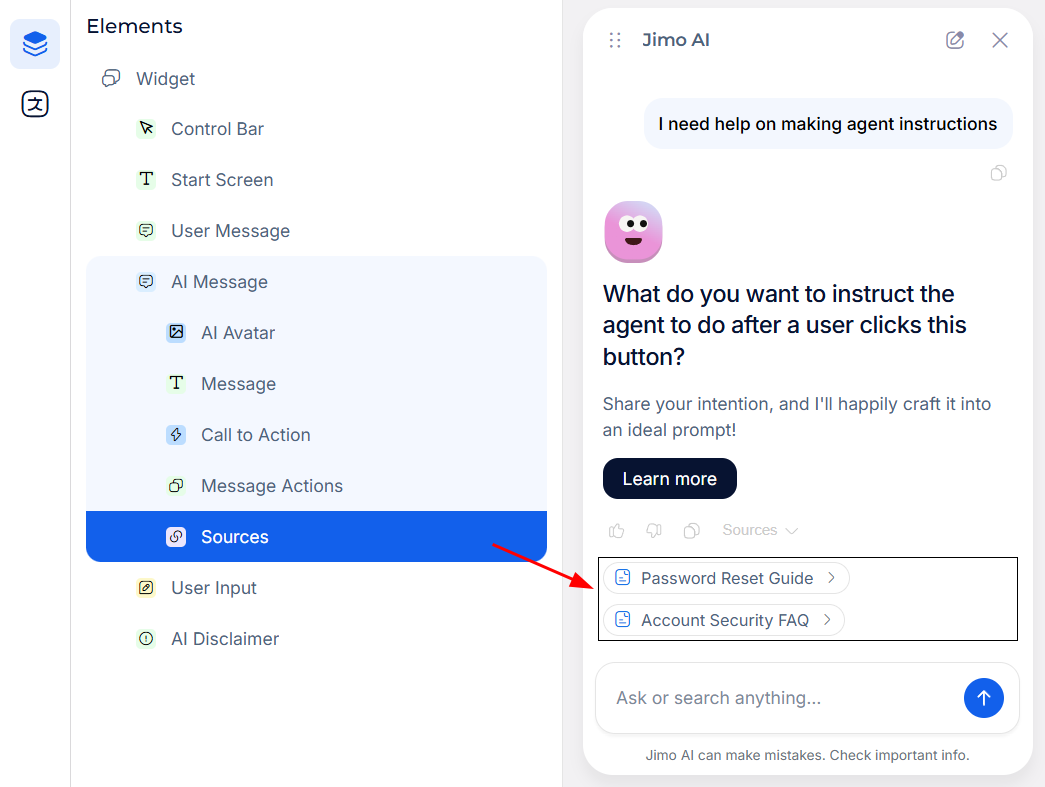Click the translation icon in left sidebar
This screenshot has width=1045, height=787.
35,104
